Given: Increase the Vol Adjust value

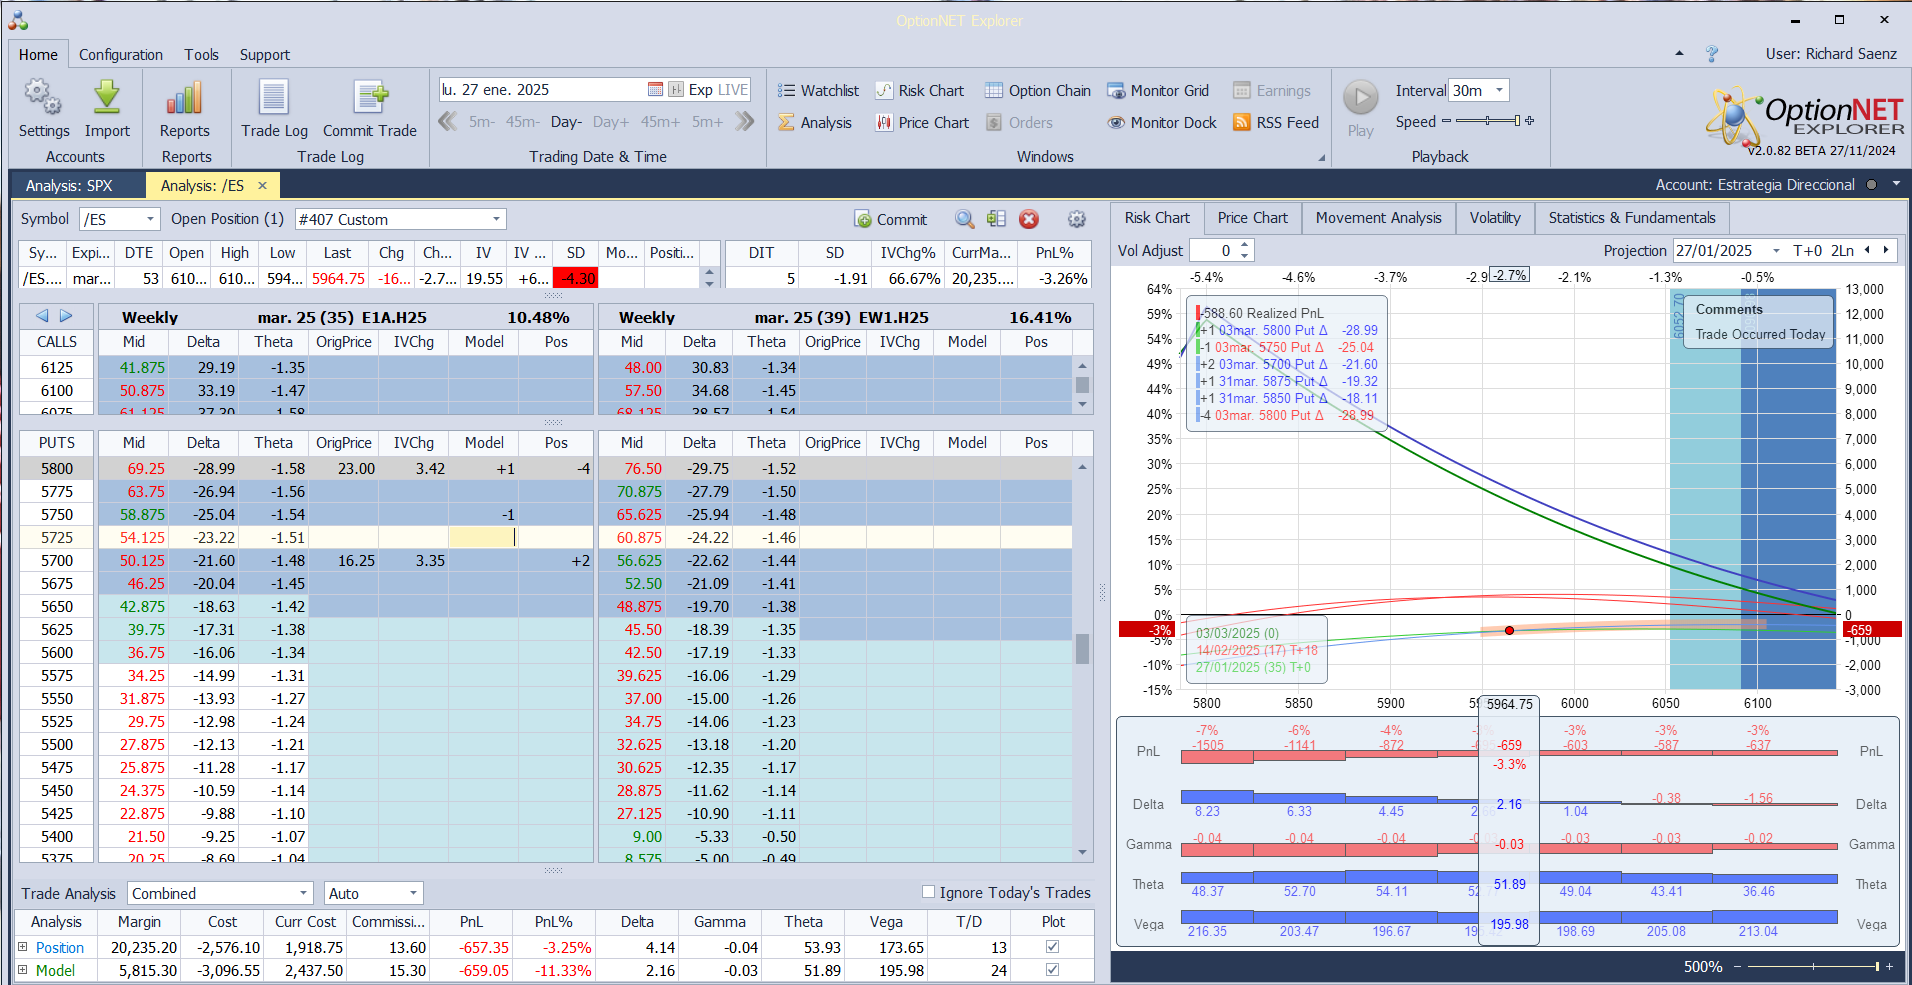Looking at the screenshot, I should [1245, 245].
